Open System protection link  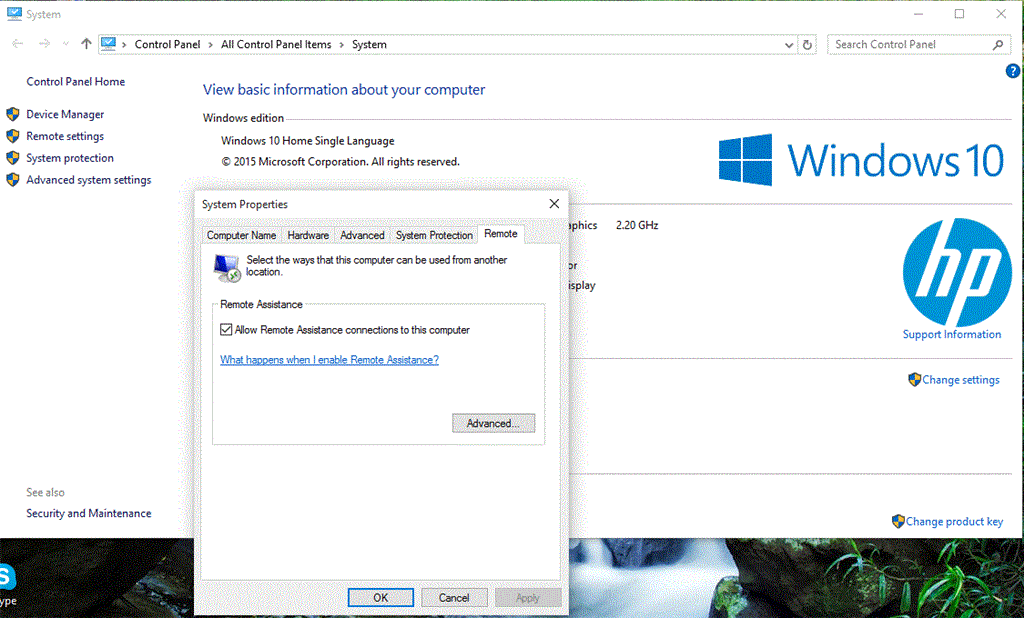click(70, 158)
